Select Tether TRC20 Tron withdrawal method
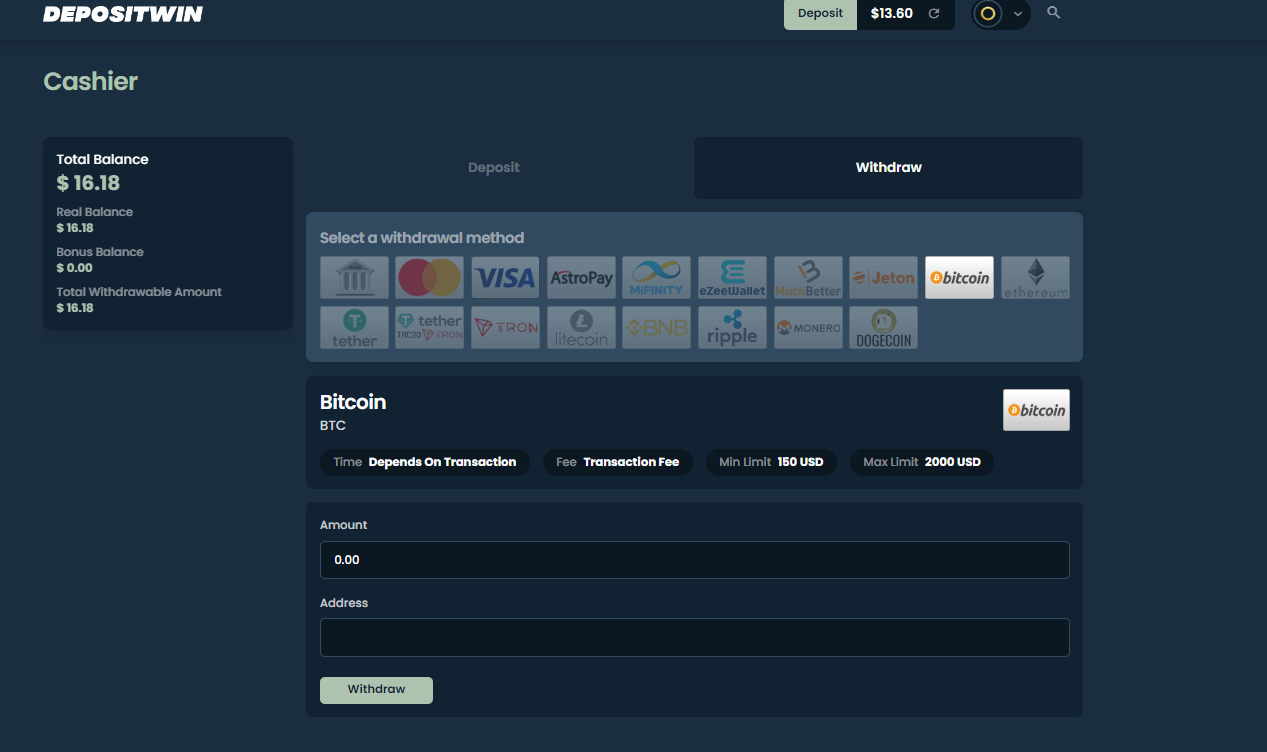 (430, 328)
